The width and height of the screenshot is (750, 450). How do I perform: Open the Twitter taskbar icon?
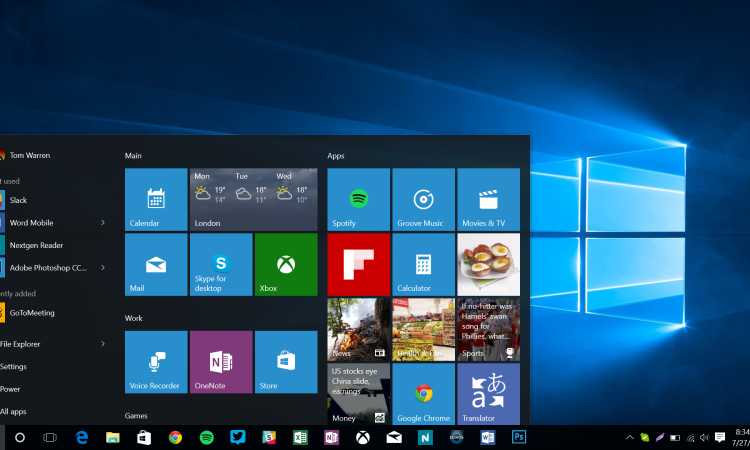pyautogui.click(x=238, y=437)
